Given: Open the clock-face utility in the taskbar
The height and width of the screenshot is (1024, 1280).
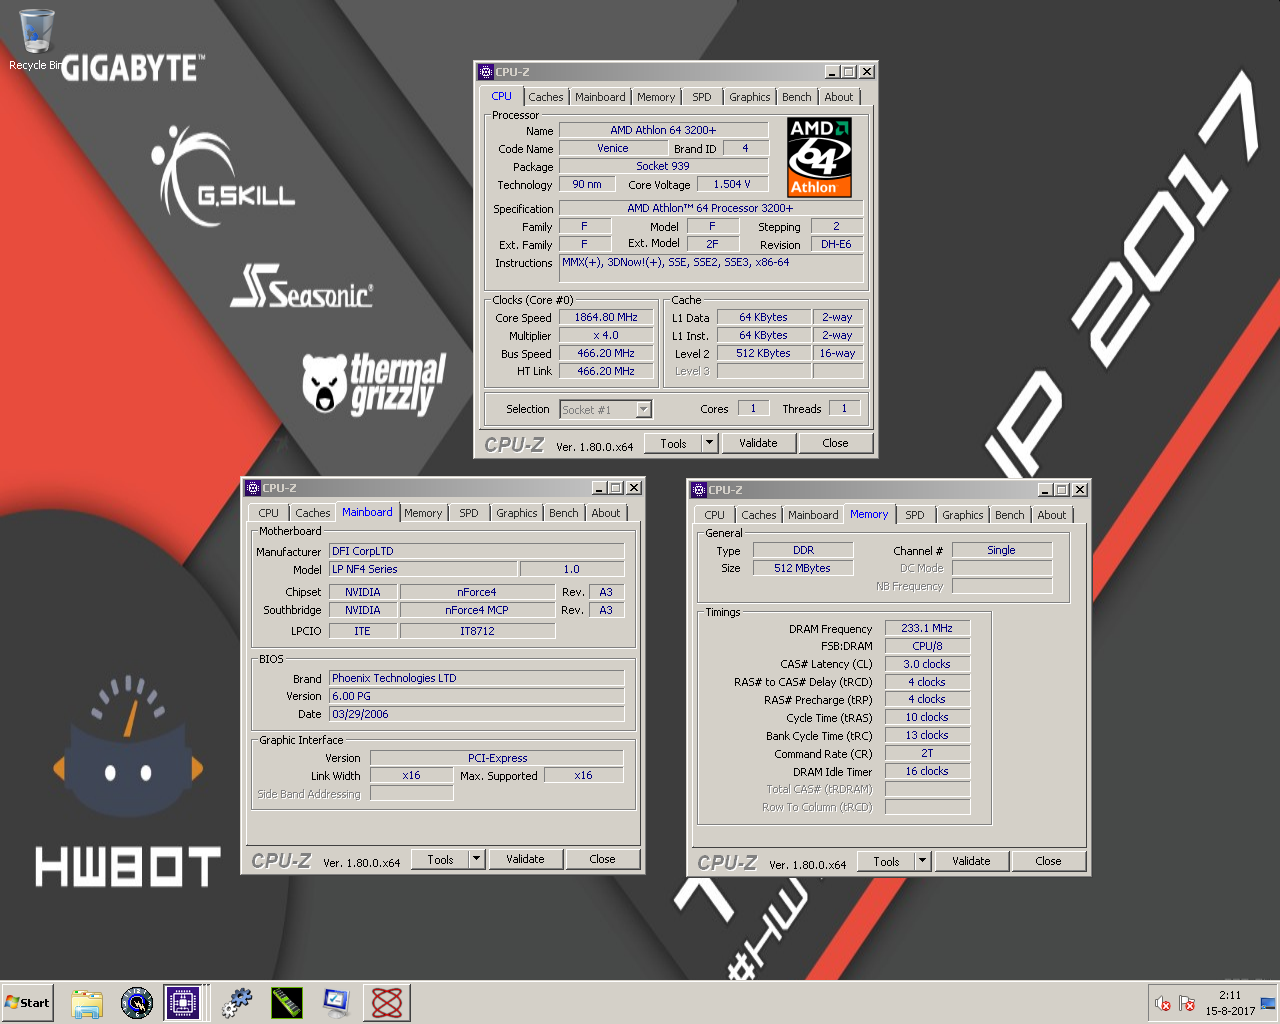Looking at the screenshot, I should 137,1003.
